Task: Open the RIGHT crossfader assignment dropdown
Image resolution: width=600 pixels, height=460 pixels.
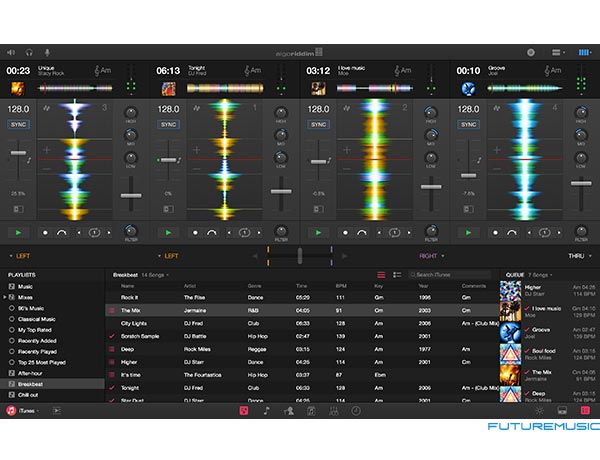Action: click(x=432, y=256)
